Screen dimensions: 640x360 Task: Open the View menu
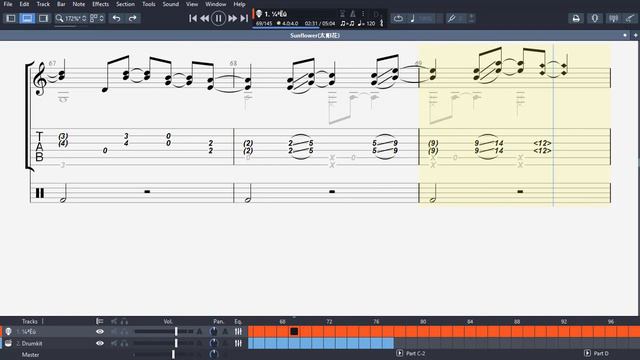tap(192, 4)
